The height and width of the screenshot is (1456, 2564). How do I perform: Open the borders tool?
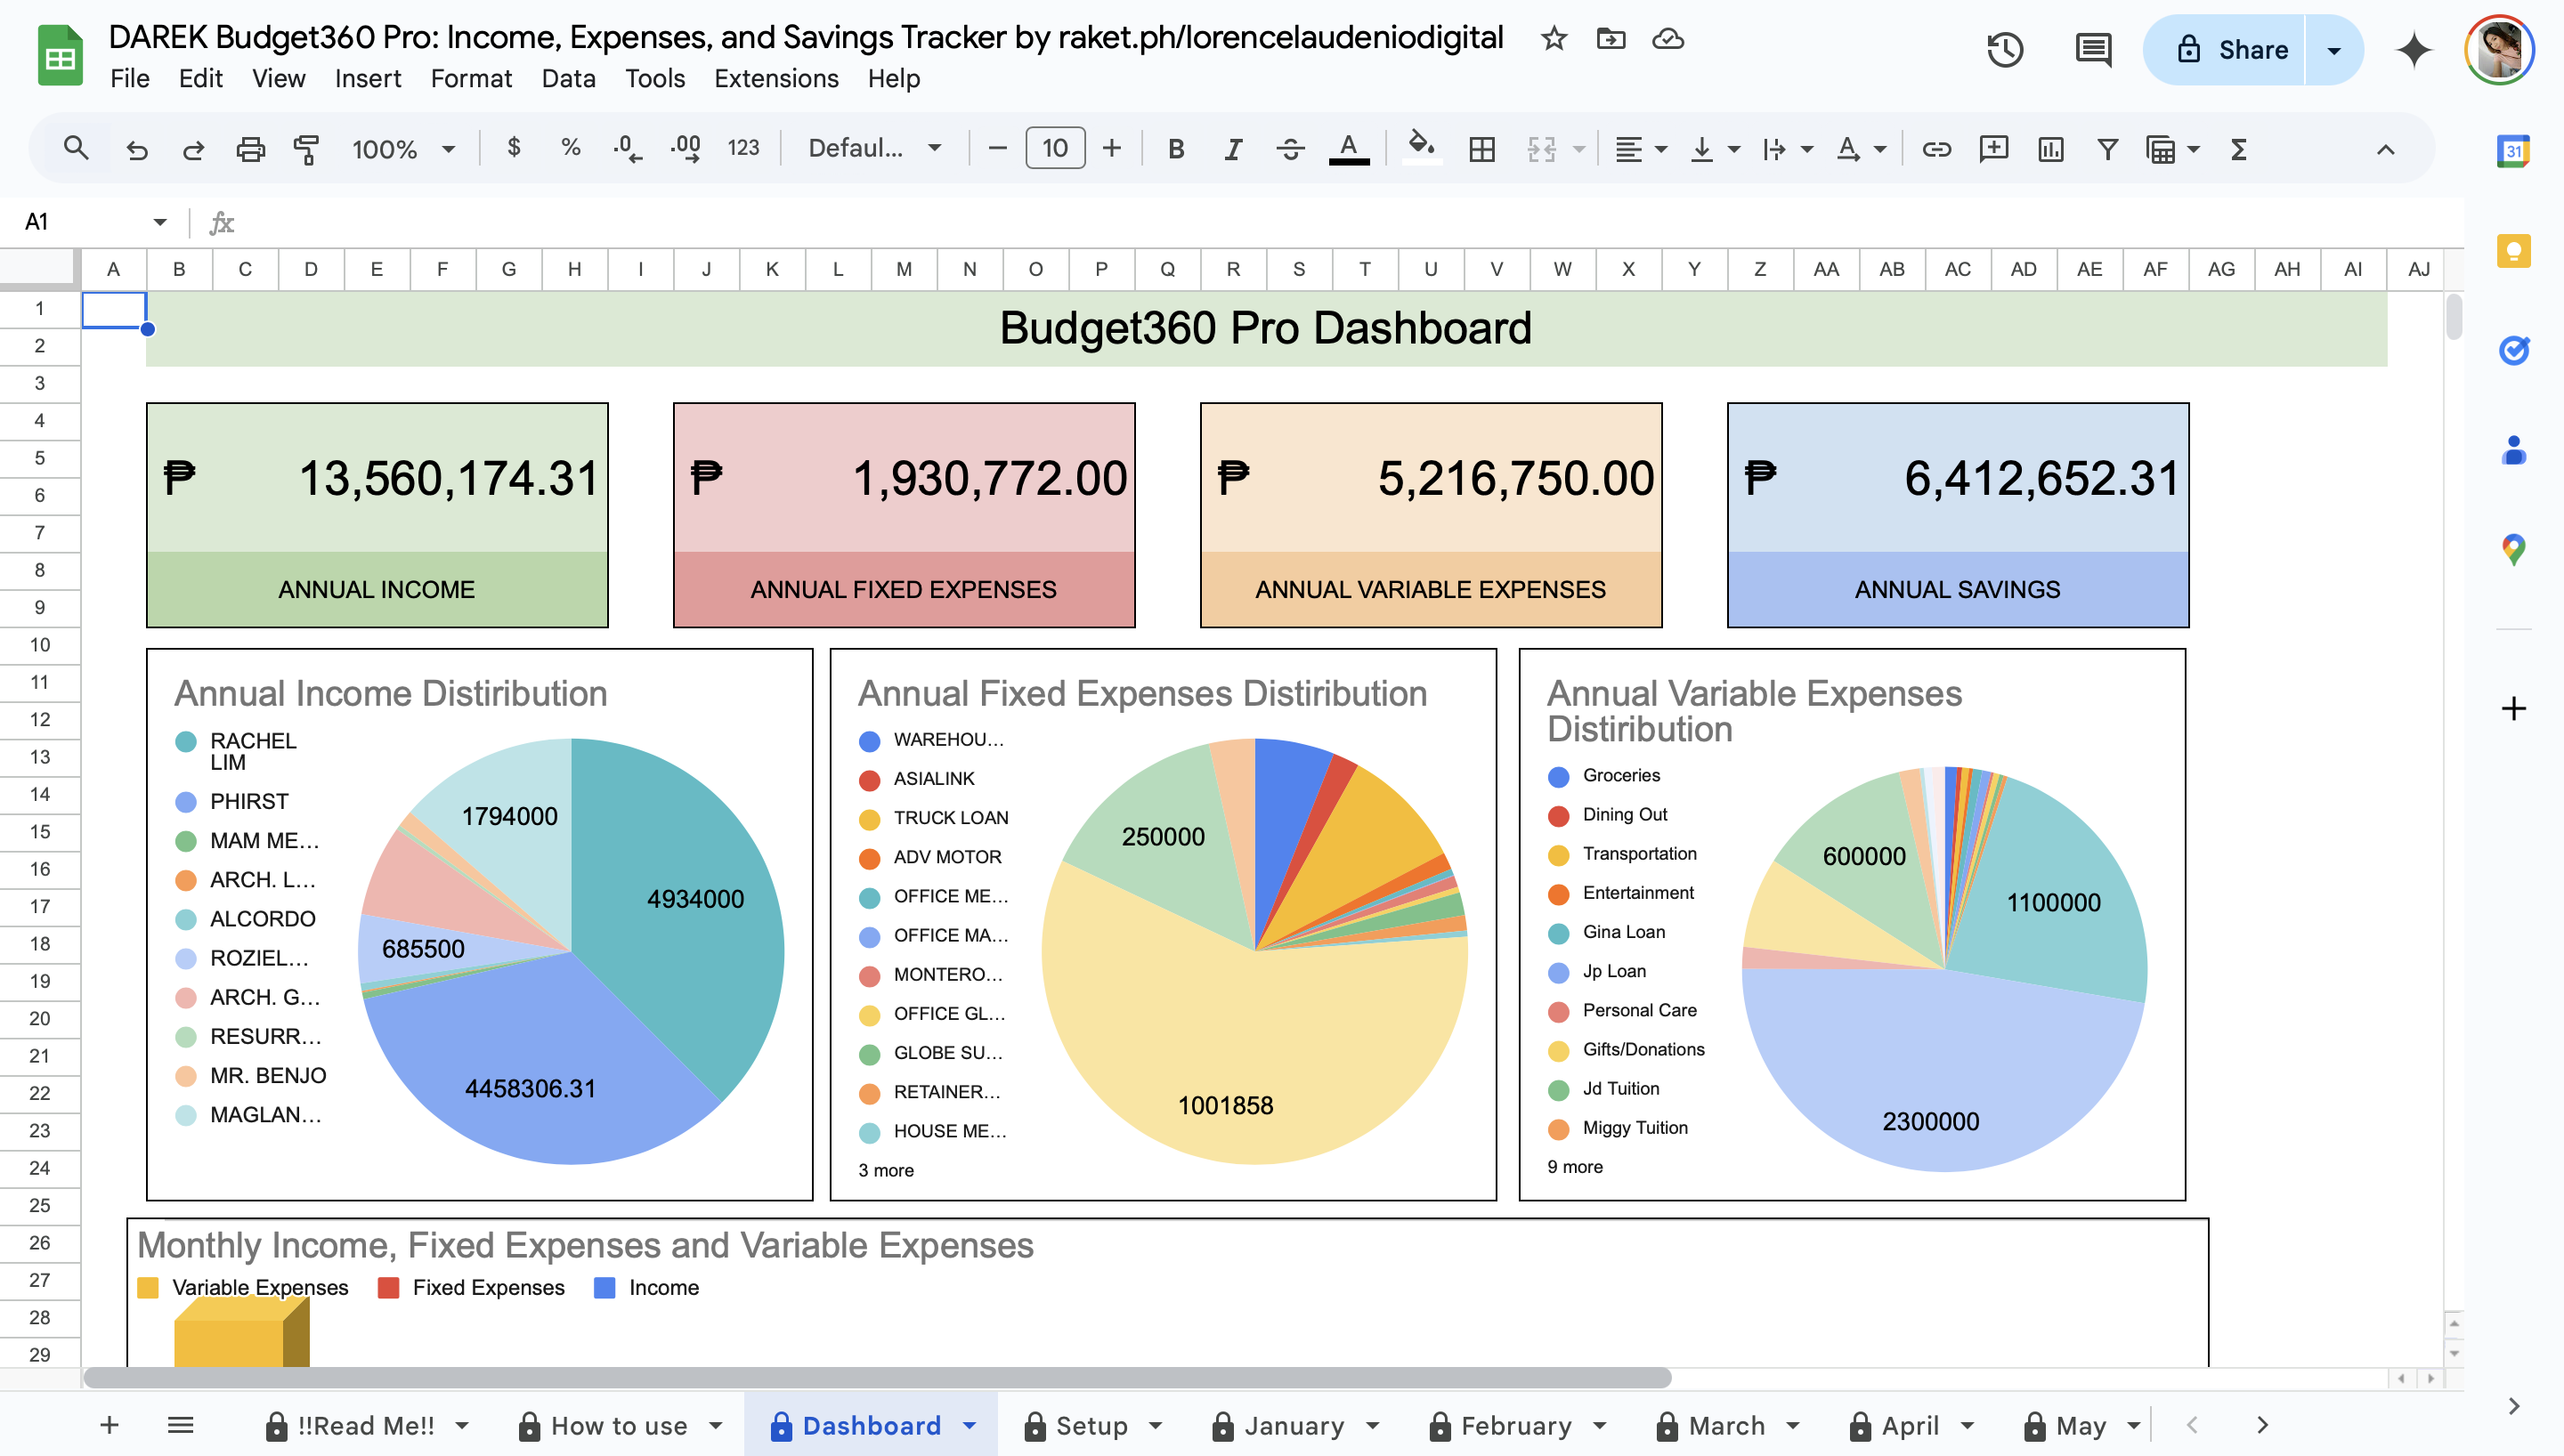point(1481,149)
